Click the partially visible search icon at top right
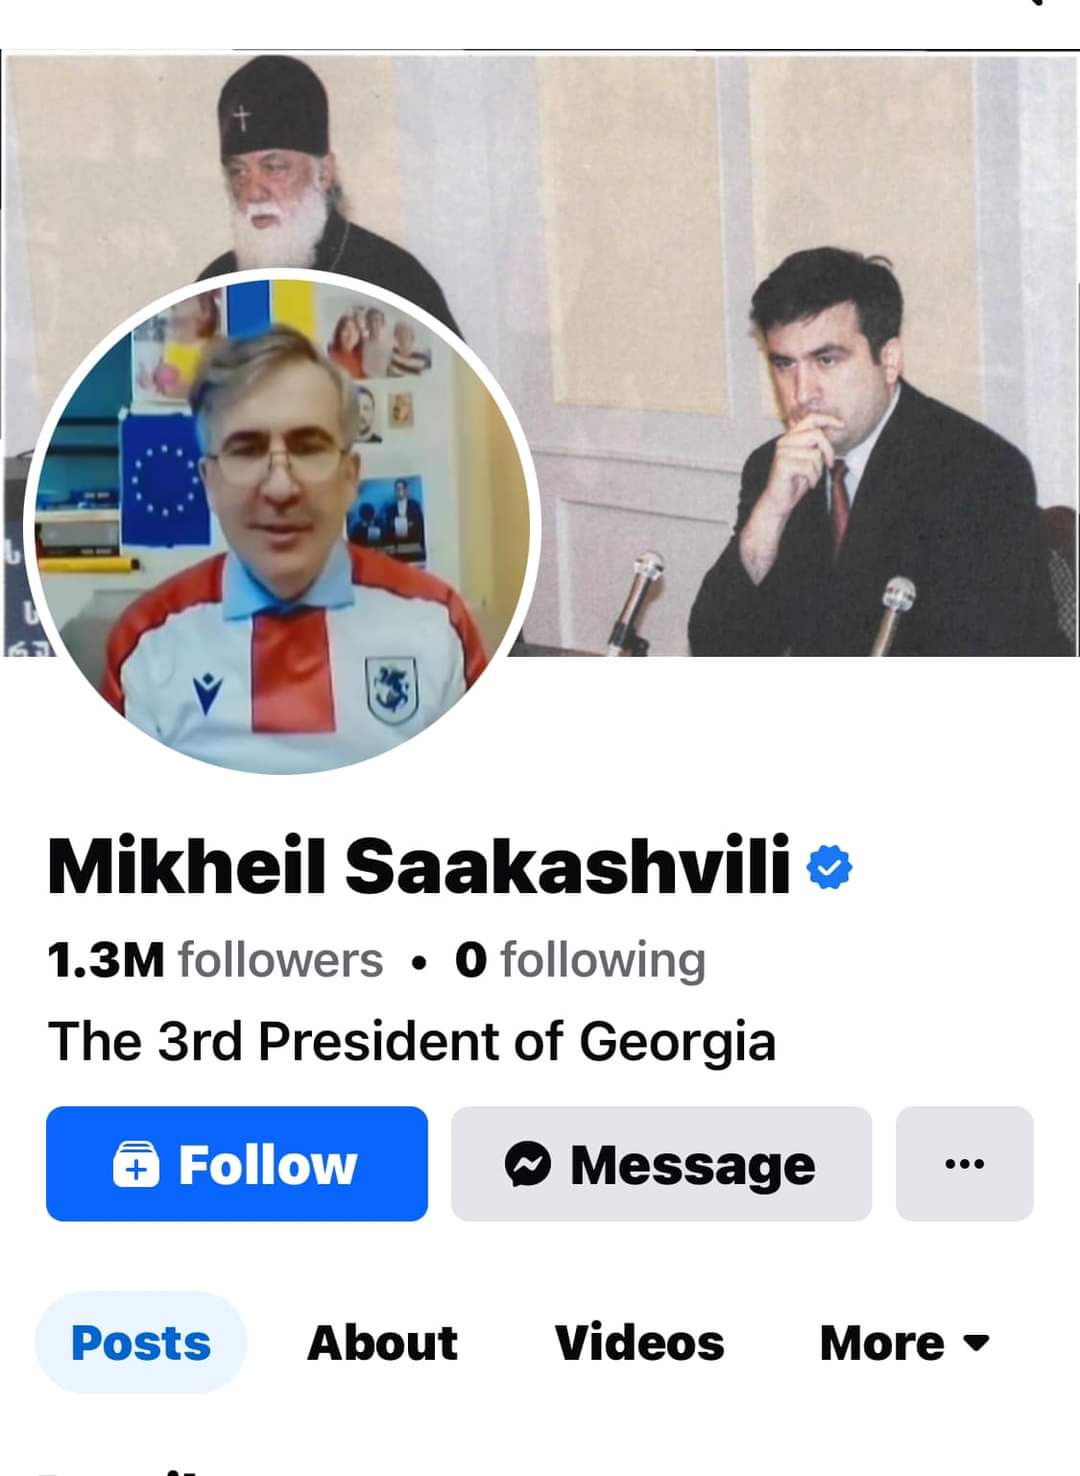The image size is (1080, 1476). click(x=1036, y=3)
